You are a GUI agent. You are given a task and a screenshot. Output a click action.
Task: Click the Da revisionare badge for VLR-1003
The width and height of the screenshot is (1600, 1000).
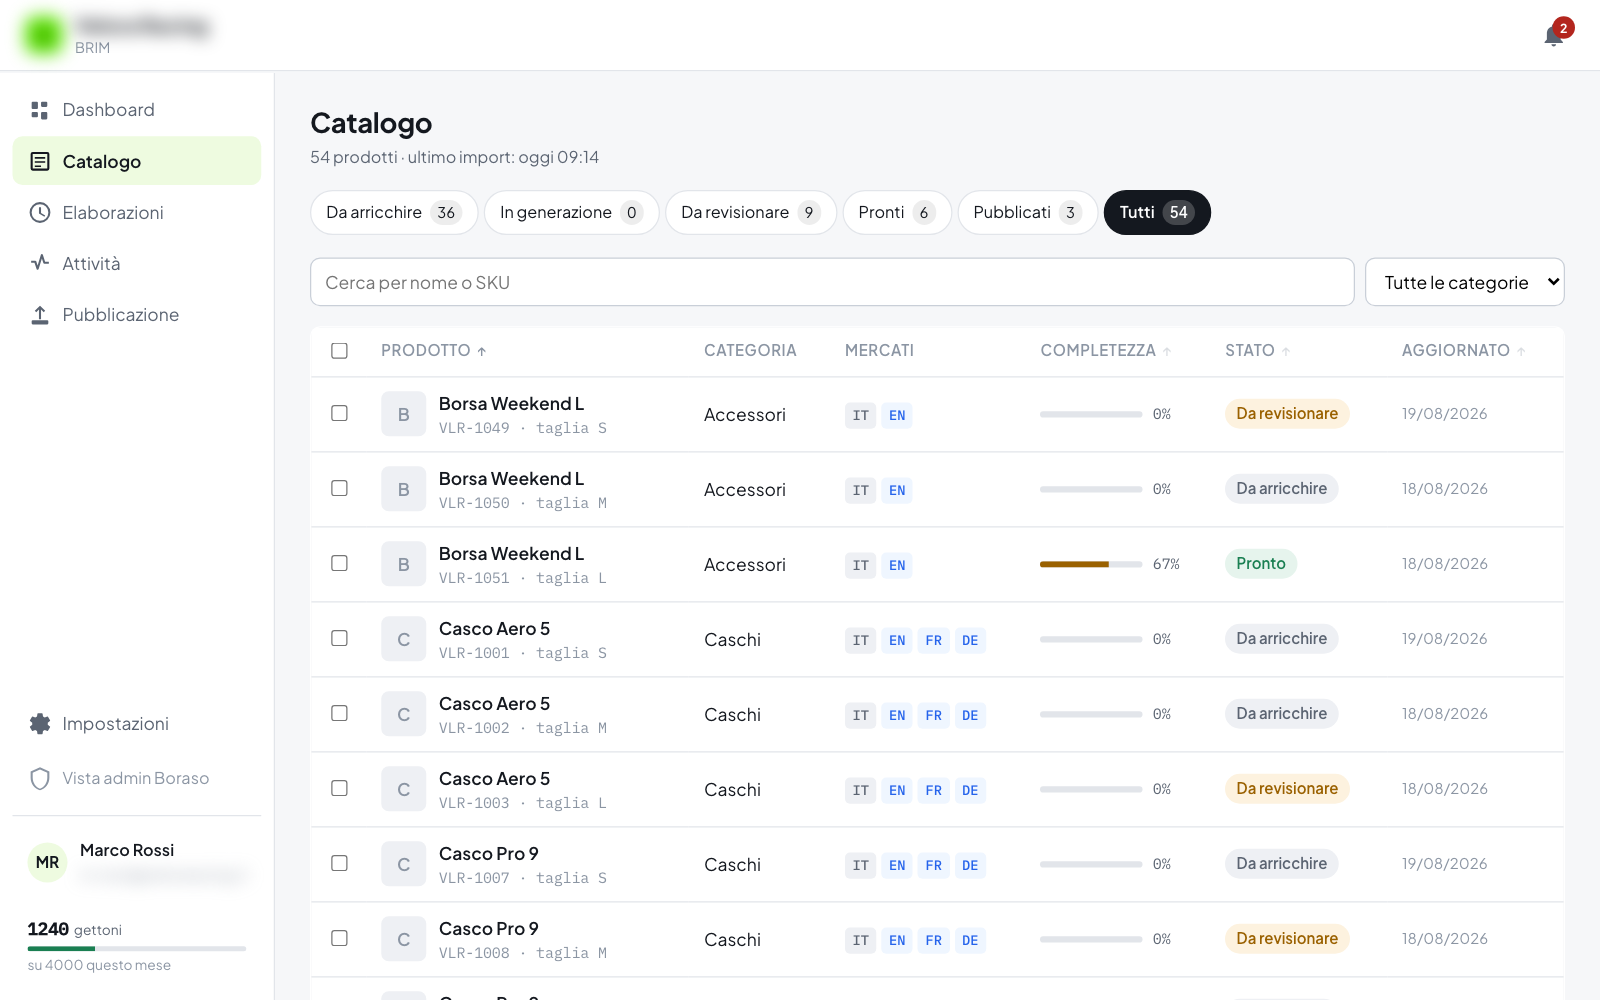pos(1287,788)
